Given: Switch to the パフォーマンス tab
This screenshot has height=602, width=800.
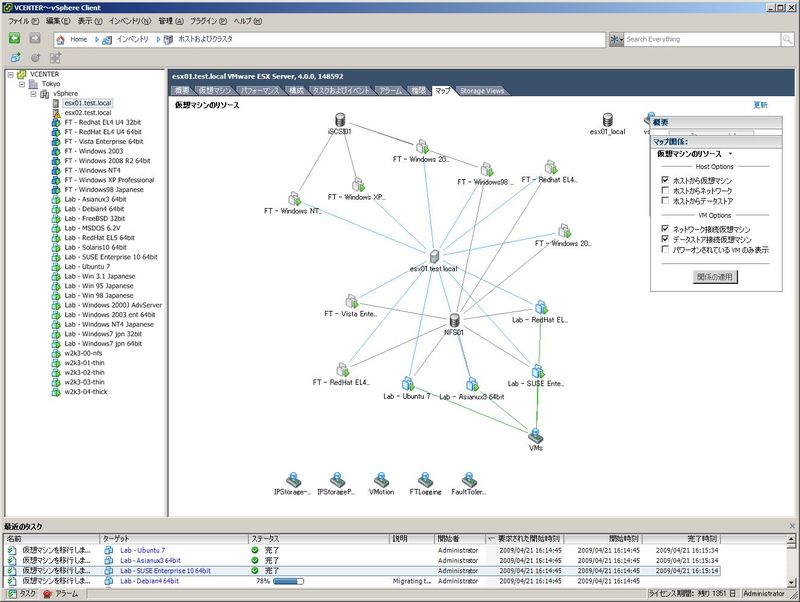Looking at the screenshot, I should (x=260, y=91).
